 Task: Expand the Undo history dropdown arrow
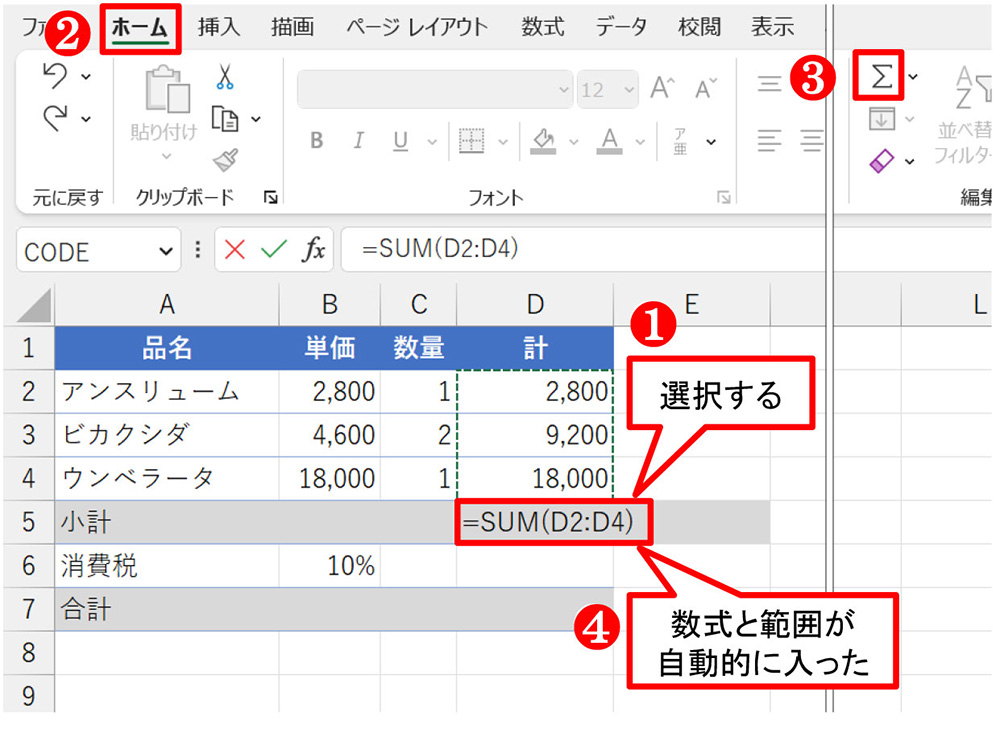[x=85, y=77]
